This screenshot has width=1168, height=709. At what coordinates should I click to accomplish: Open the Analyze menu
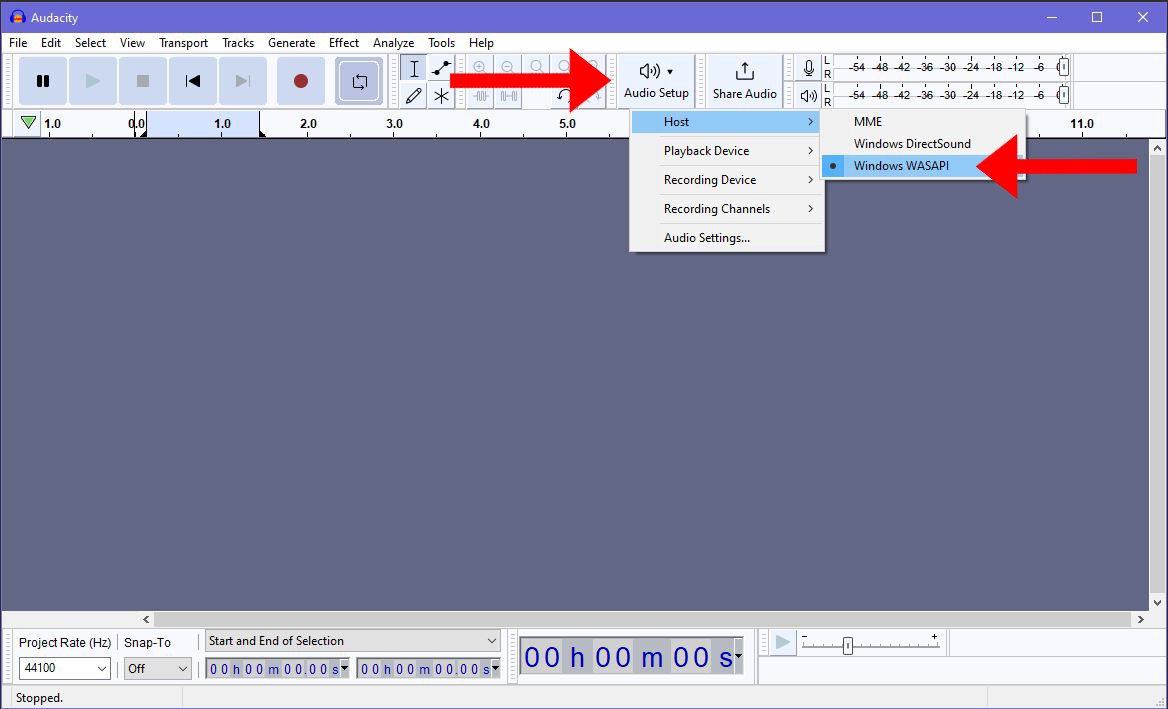[393, 42]
